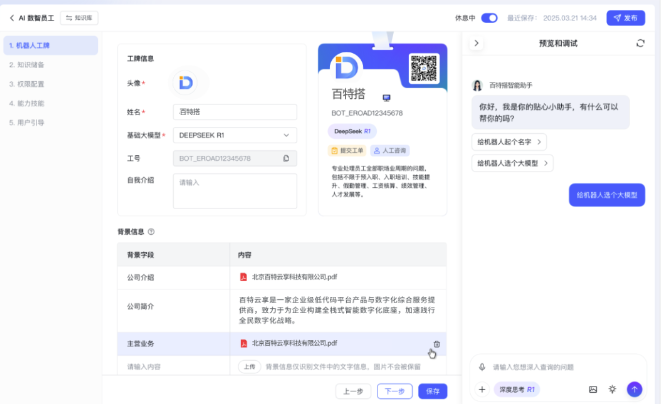Edit the 公司简介 content text
Screen dimensions: 665x406
click(x=337, y=310)
